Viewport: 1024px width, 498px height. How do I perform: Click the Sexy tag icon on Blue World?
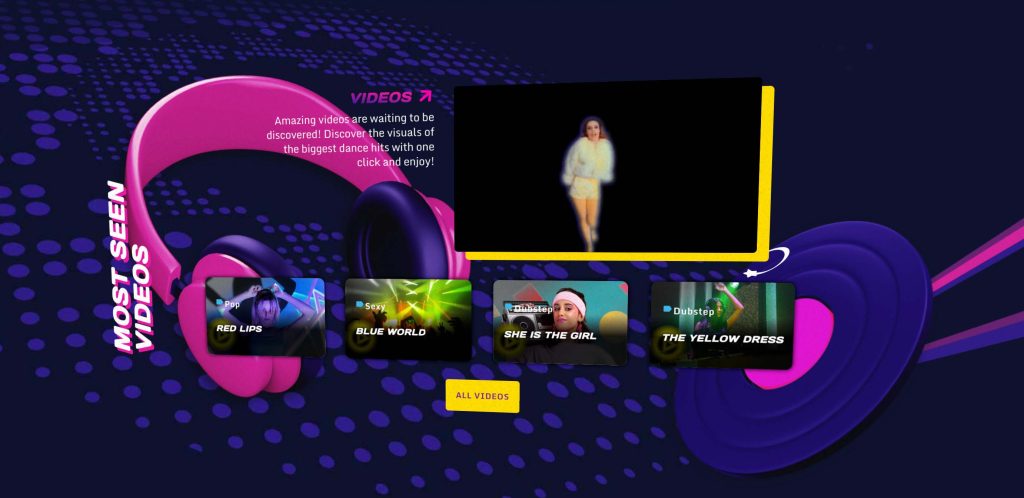(359, 305)
